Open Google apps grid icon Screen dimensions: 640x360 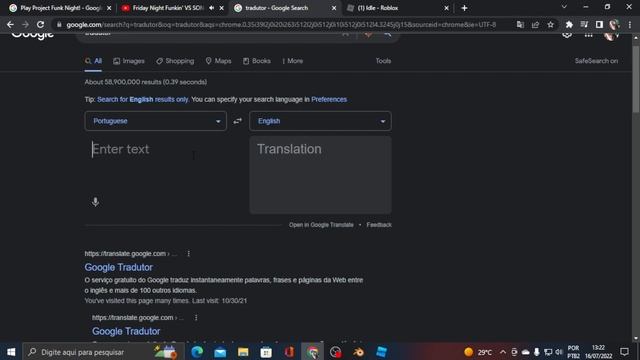(588, 35)
